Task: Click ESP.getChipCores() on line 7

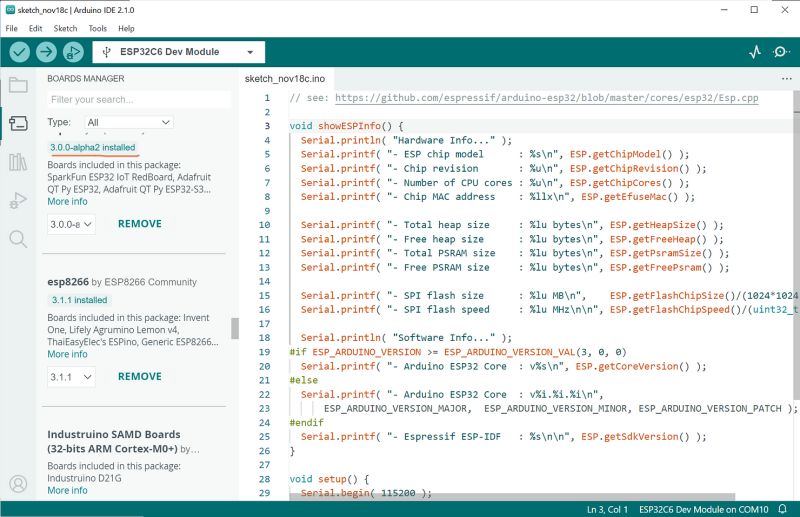Action: pyautogui.click(x=623, y=183)
